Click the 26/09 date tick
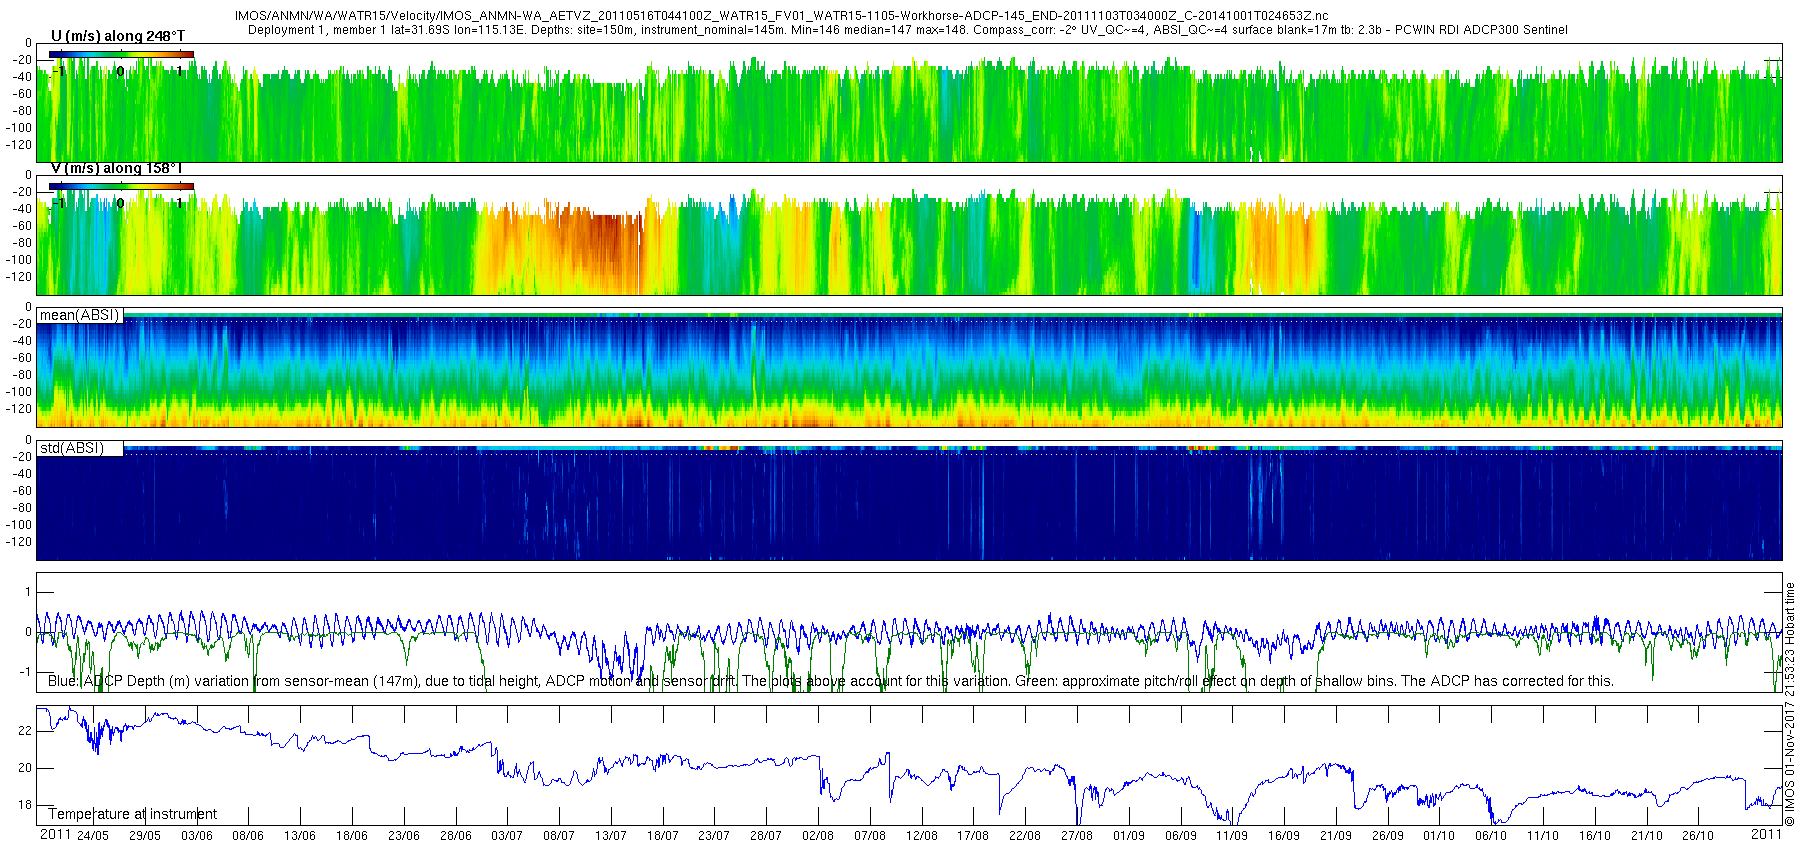1800x850 pixels. point(1388,836)
